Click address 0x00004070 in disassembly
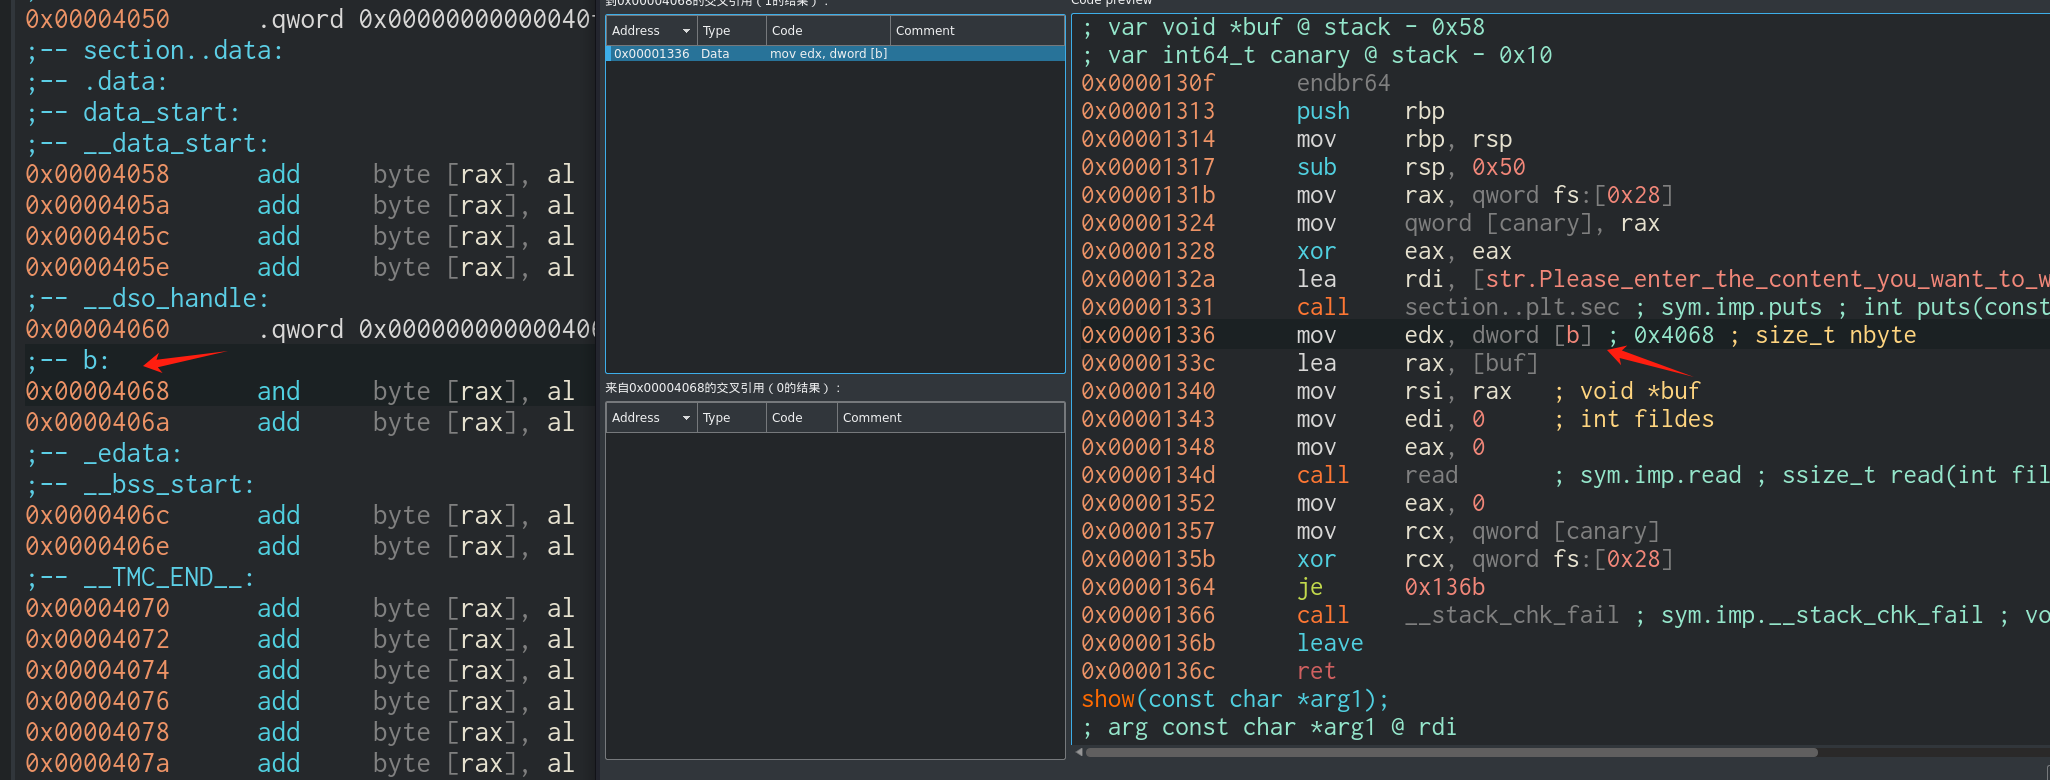Image resolution: width=2050 pixels, height=780 pixels. coord(98,608)
